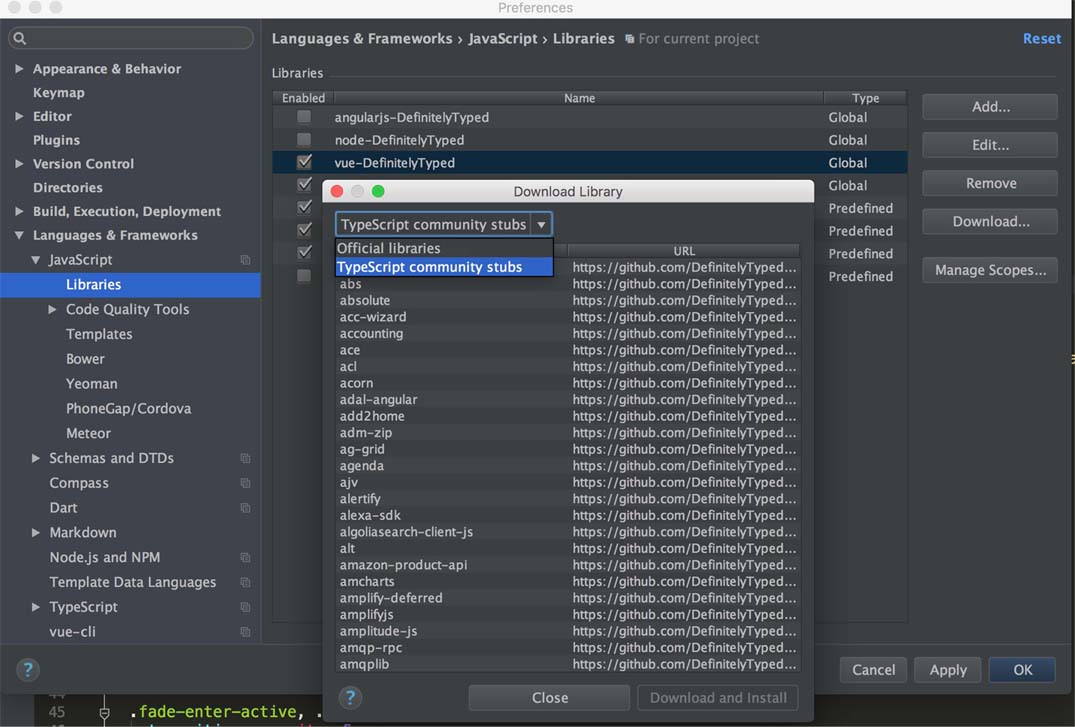Image resolution: width=1075 pixels, height=727 pixels.
Task: Click Close in Download Library dialog
Action: point(549,698)
